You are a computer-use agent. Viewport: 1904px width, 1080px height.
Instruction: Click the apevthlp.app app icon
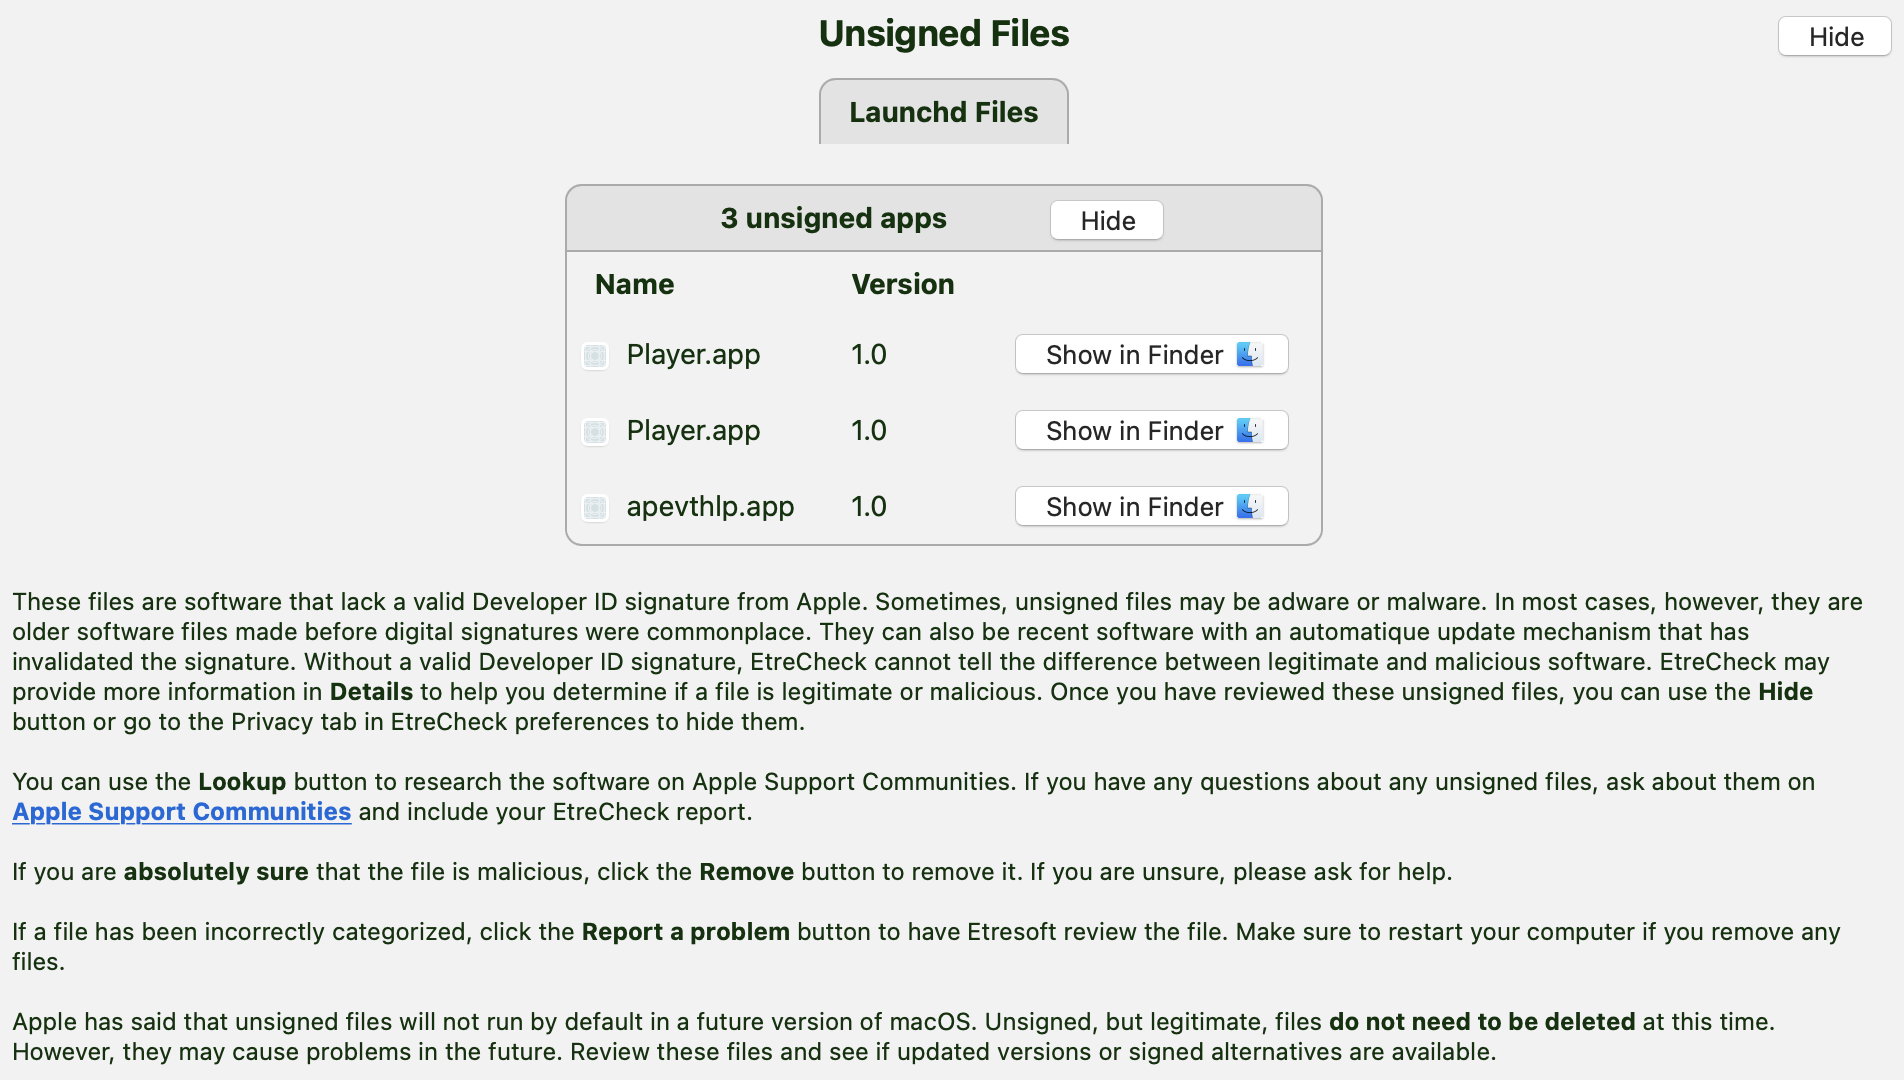point(595,507)
